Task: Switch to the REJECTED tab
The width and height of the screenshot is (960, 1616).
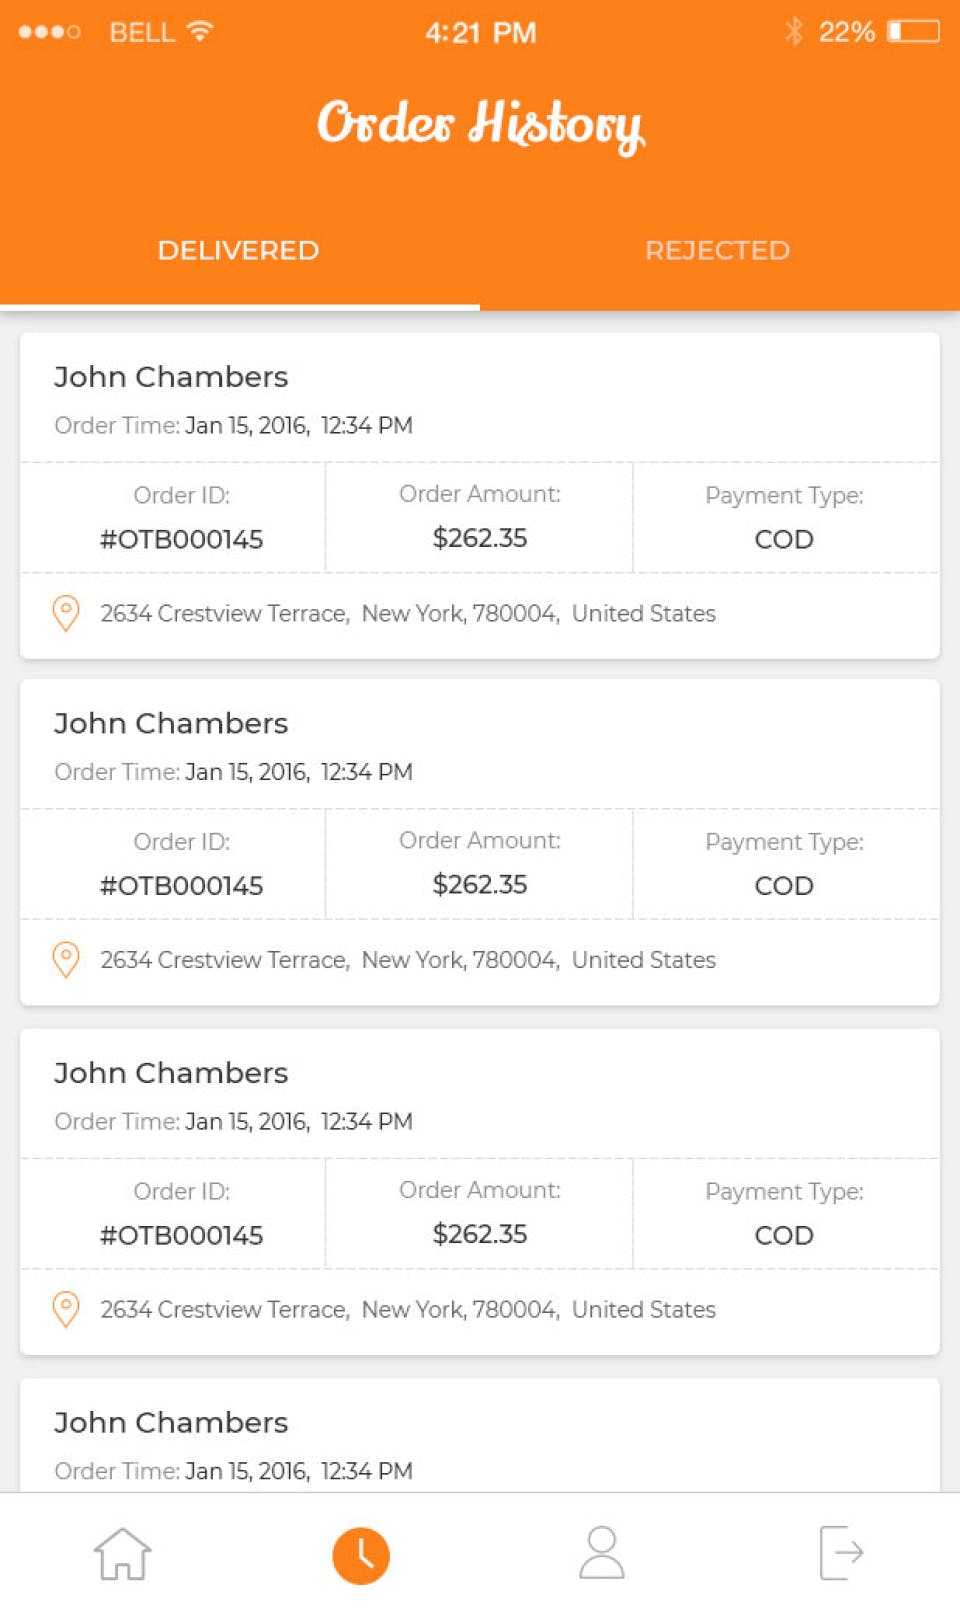Action: point(717,250)
